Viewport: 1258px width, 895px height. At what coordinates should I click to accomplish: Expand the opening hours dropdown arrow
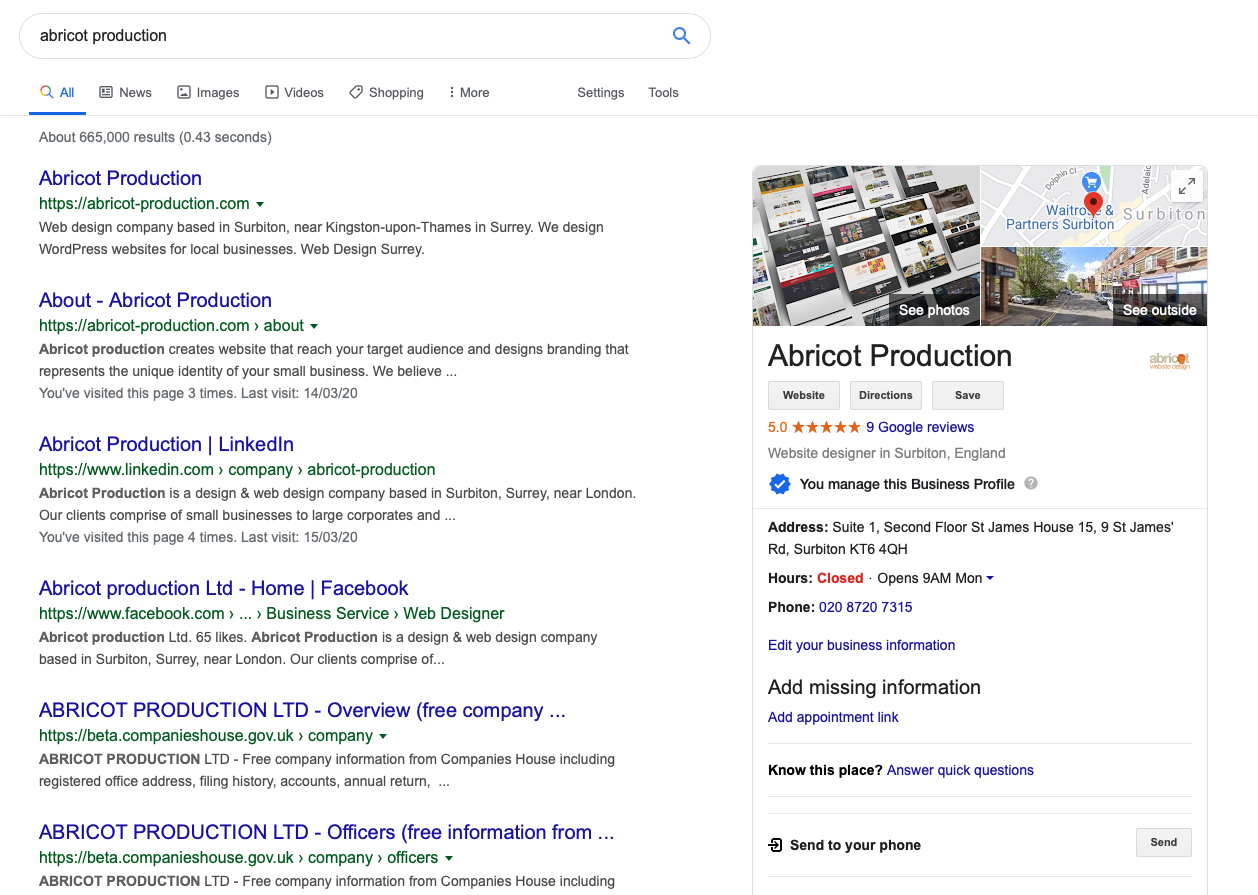click(x=990, y=579)
